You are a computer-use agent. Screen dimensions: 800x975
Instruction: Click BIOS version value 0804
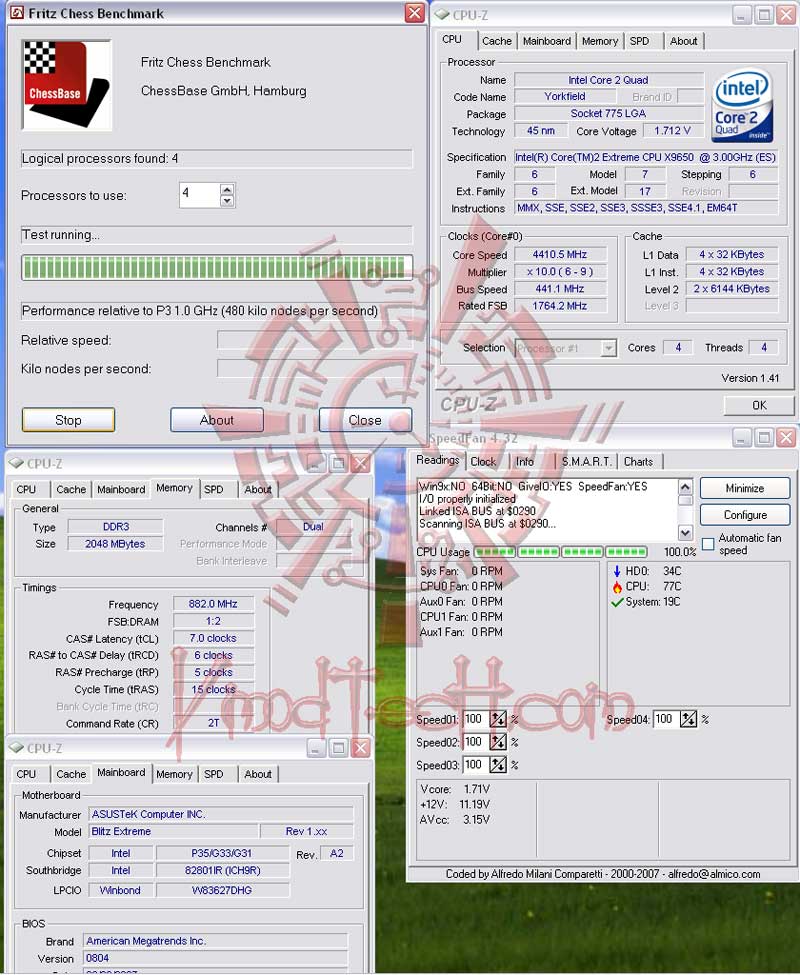click(x=215, y=958)
